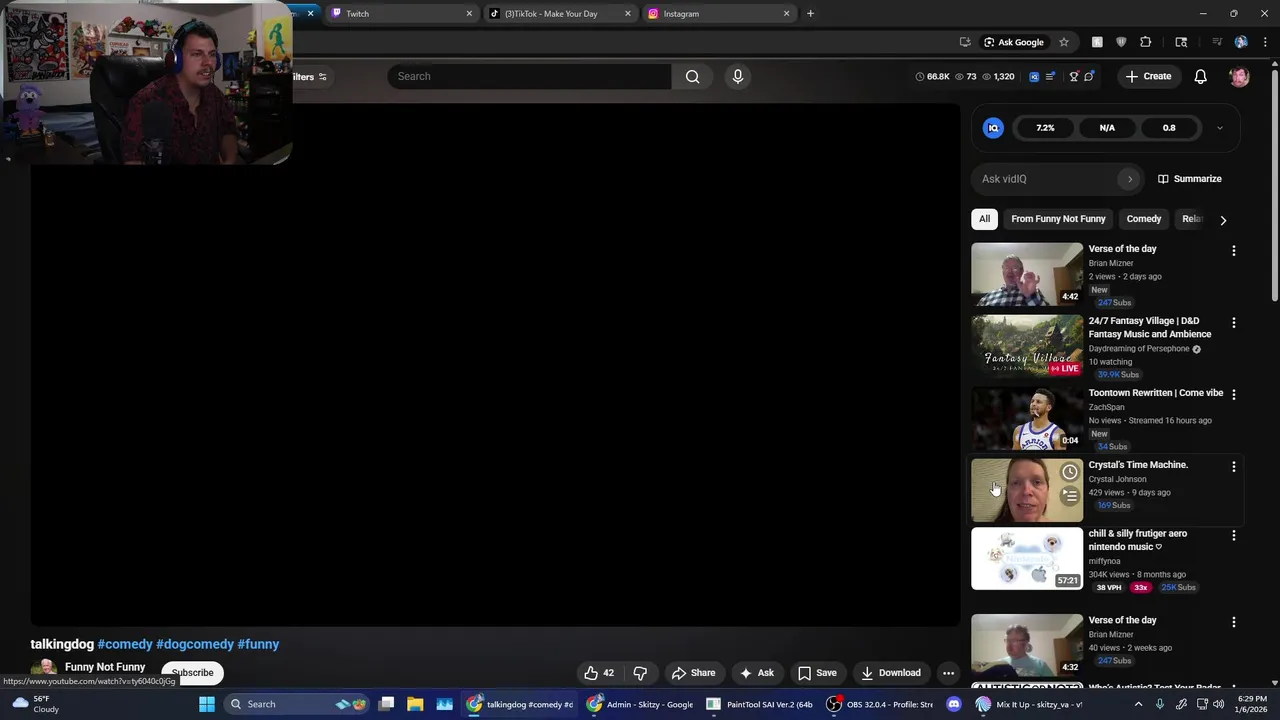The height and width of the screenshot is (720, 1280).
Task: Like the video with thumbs up
Action: [599, 673]
